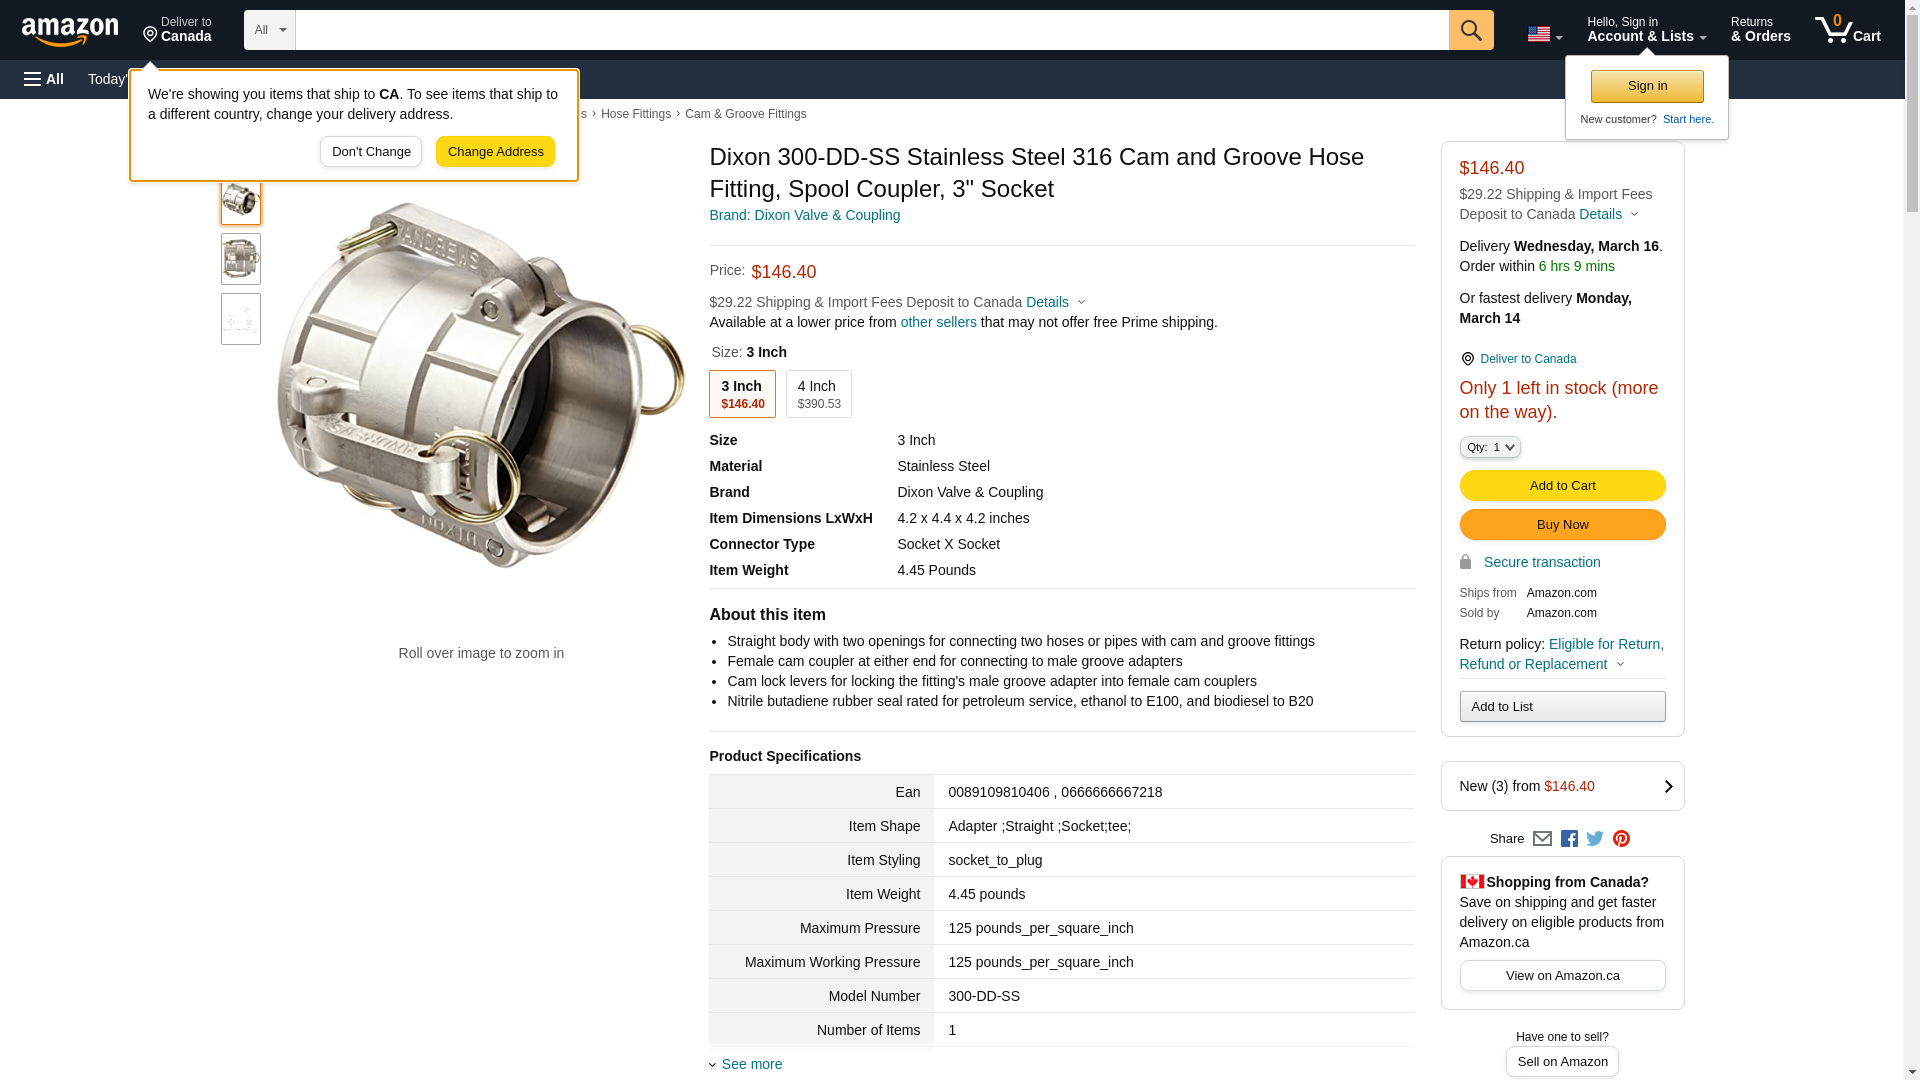Select the 3 Inch size option

click(x=742, y=394)
